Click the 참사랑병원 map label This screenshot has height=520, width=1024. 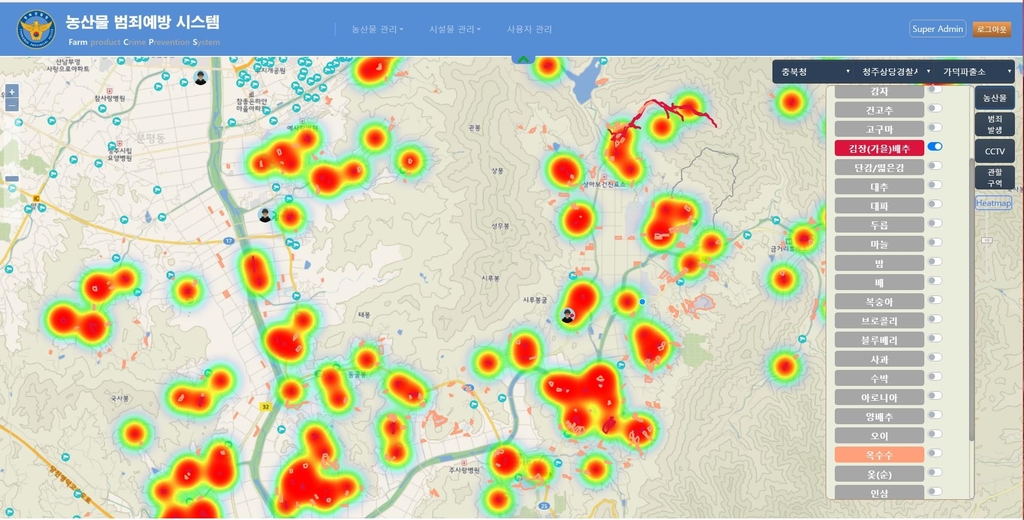coord(110,98)
